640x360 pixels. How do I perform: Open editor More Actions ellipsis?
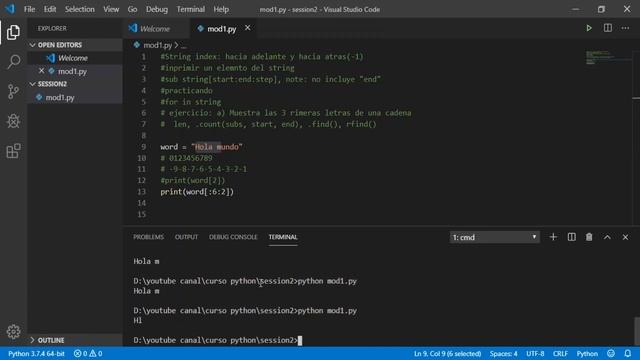click(625, 28)
